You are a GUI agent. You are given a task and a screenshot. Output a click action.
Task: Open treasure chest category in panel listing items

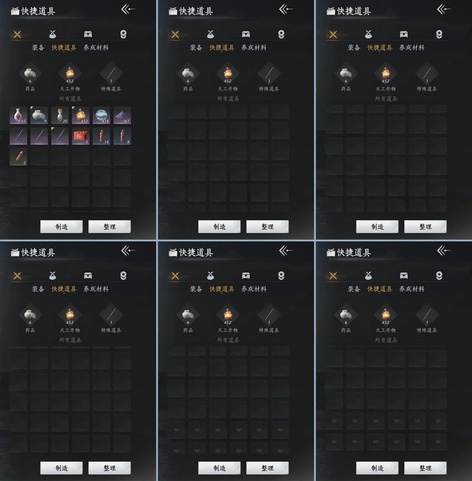(88, 34)
